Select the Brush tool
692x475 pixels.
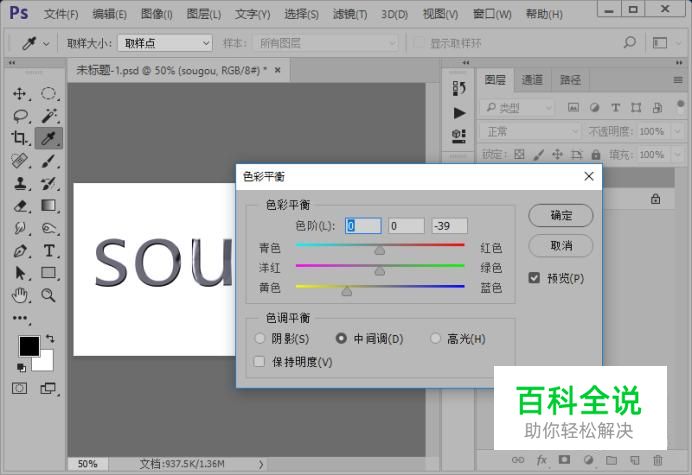click(49, 161)
